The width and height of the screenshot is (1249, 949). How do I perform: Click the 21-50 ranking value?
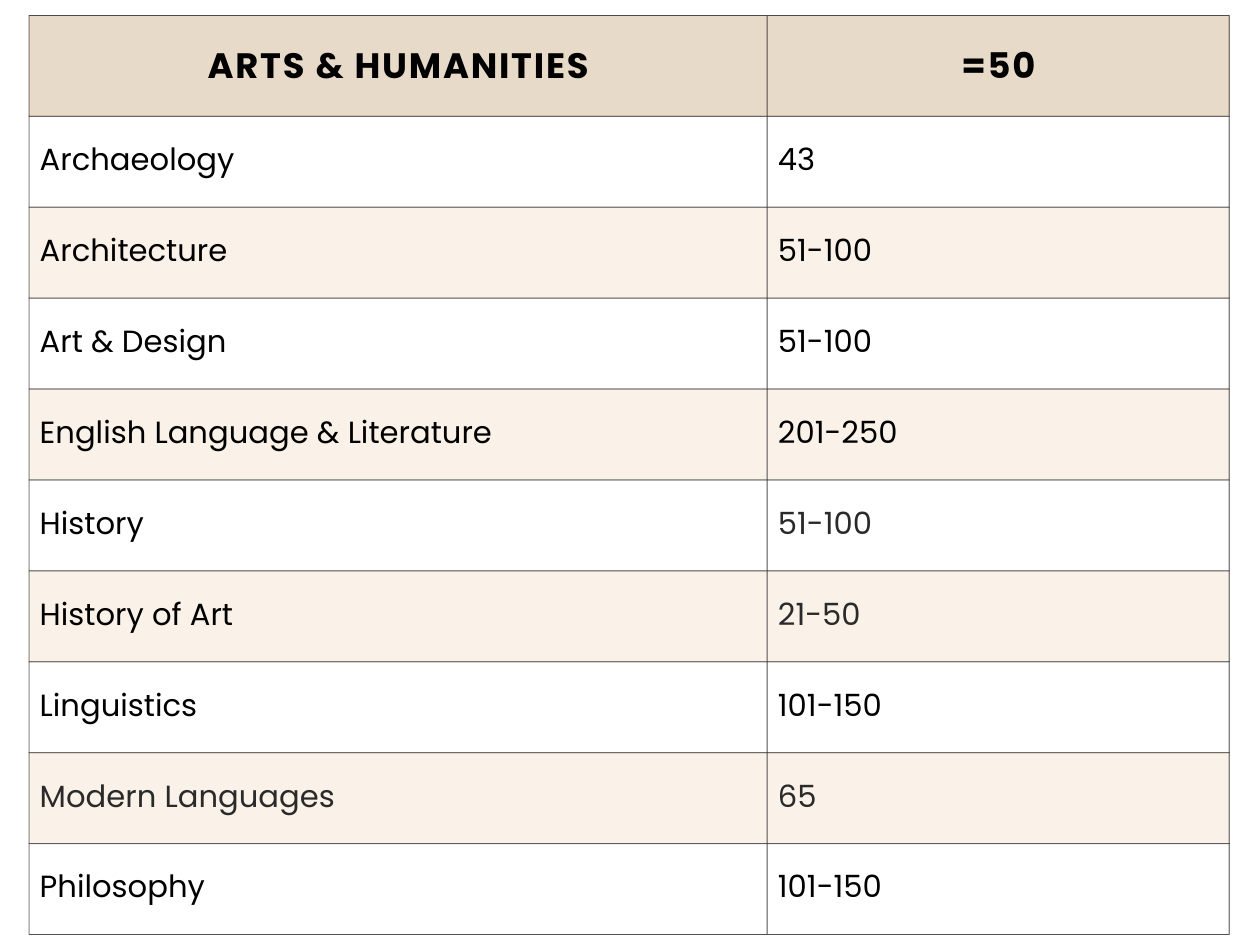(x=818, y=615)
